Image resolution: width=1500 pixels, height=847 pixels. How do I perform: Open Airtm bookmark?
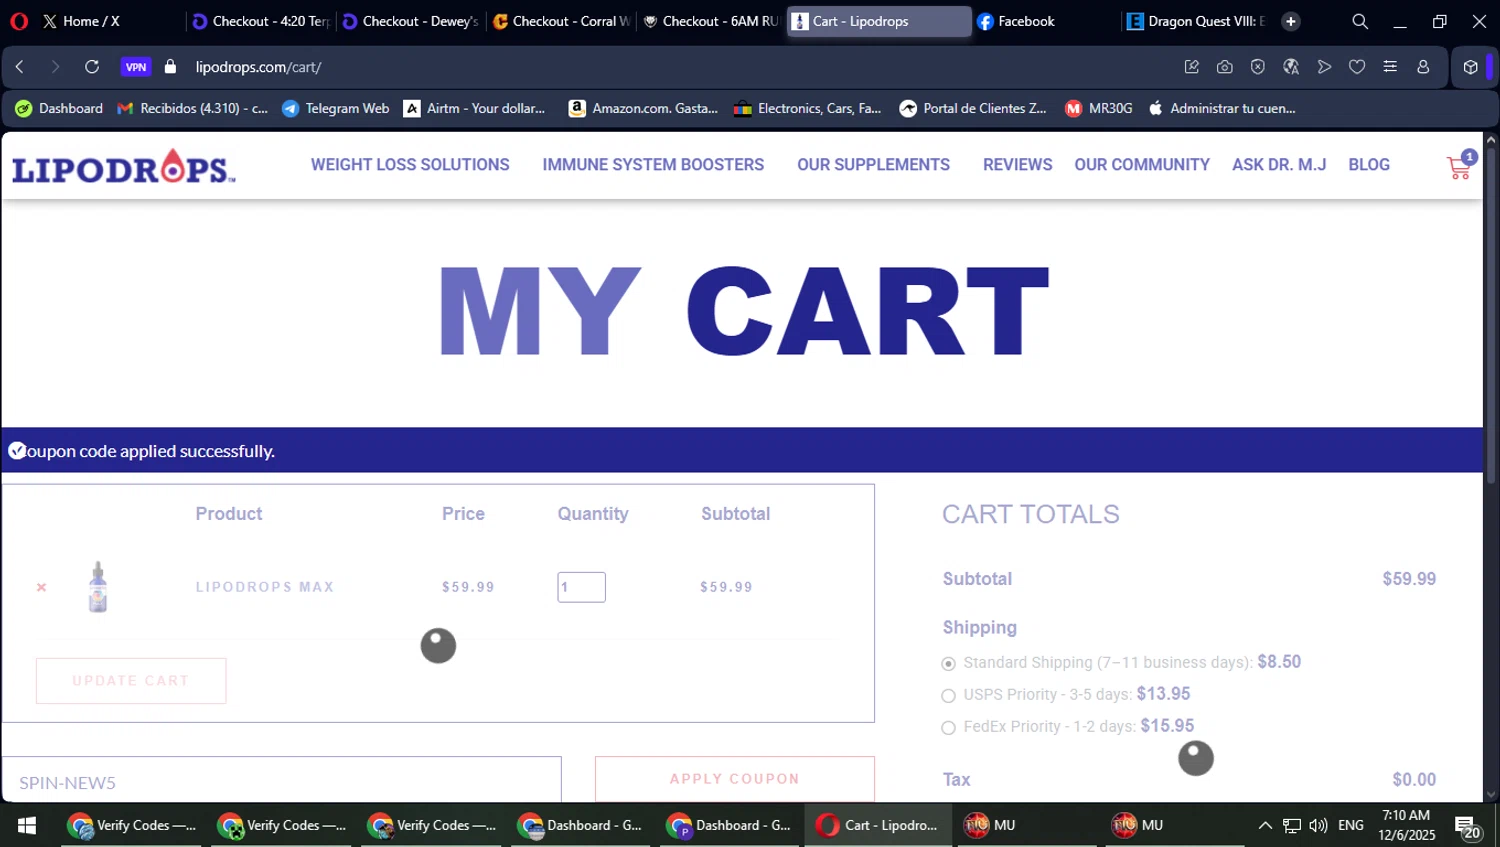[x=474, y=108]
